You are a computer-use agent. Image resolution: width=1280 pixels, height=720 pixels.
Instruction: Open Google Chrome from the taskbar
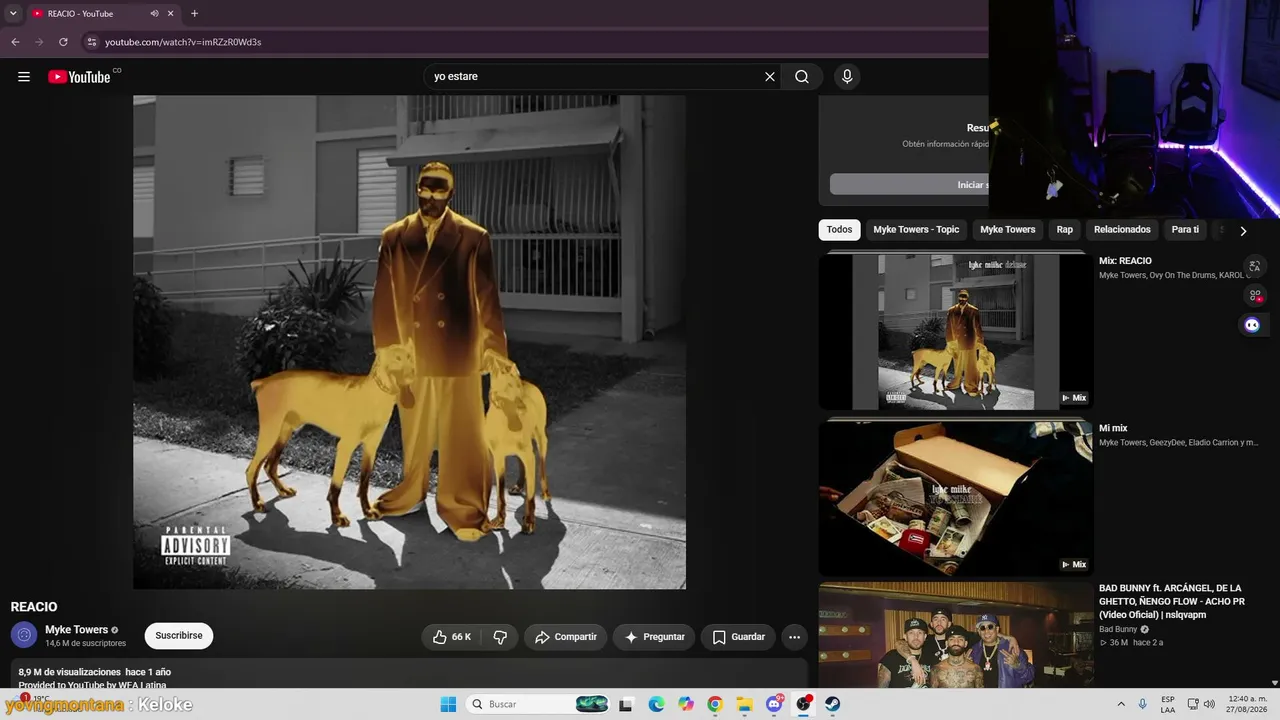coord(715,704)
